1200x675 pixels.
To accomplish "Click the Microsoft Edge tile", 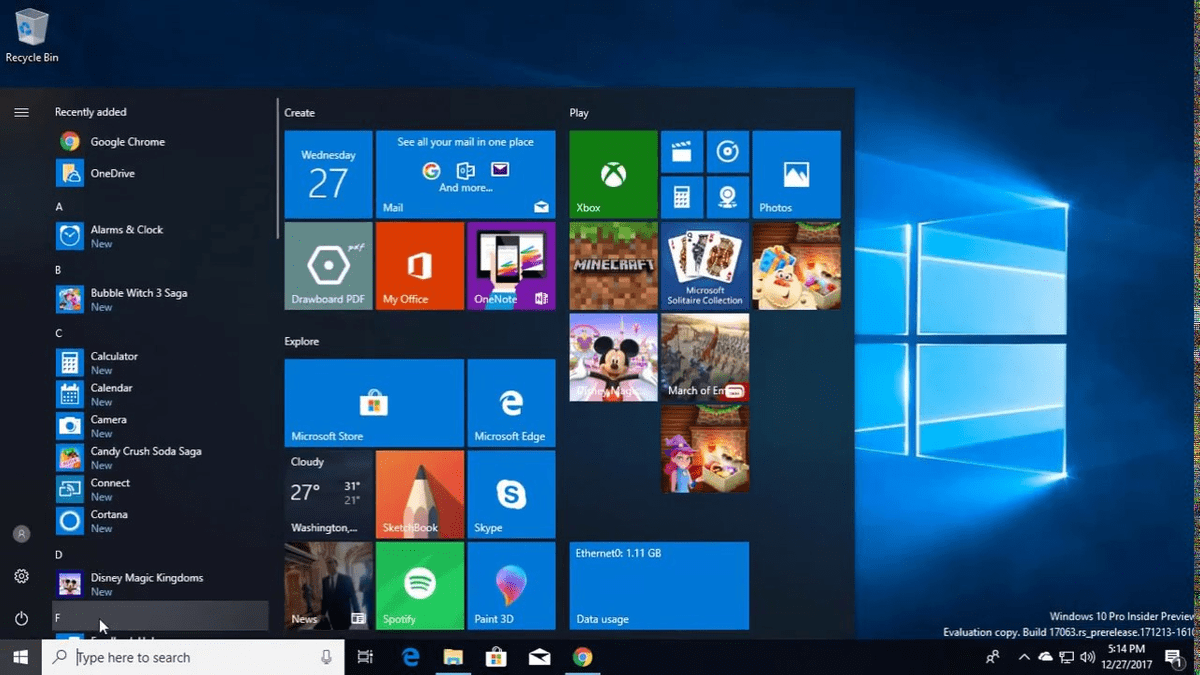I will [511, 402].
